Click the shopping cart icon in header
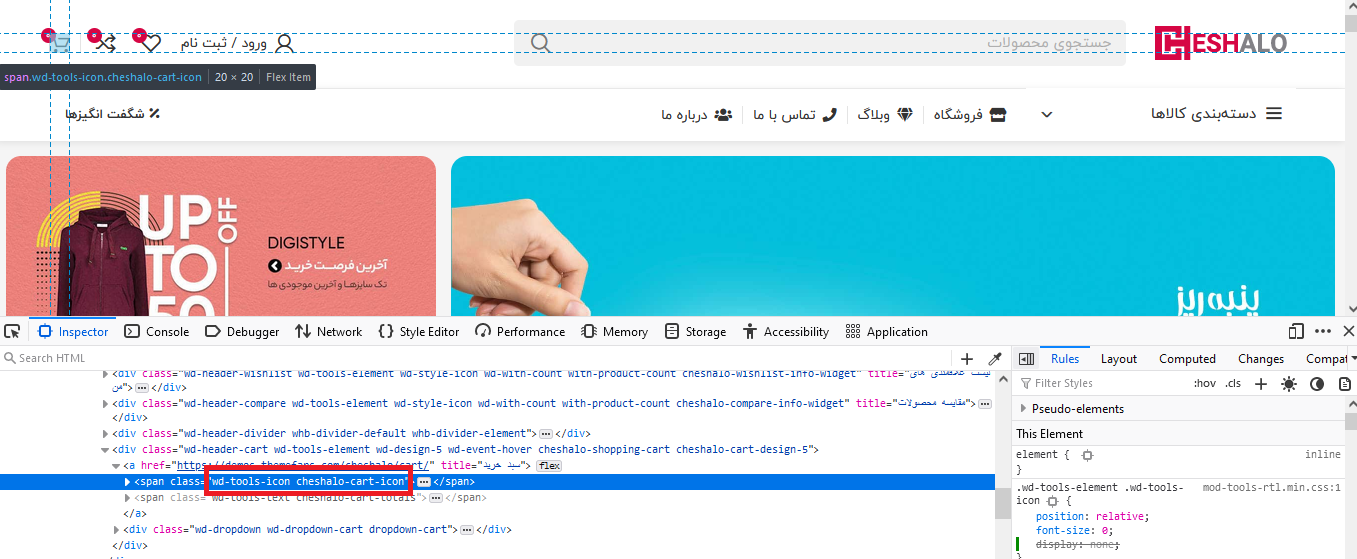Viewport: 1357px width, 559px height. [x=61, y=44]
